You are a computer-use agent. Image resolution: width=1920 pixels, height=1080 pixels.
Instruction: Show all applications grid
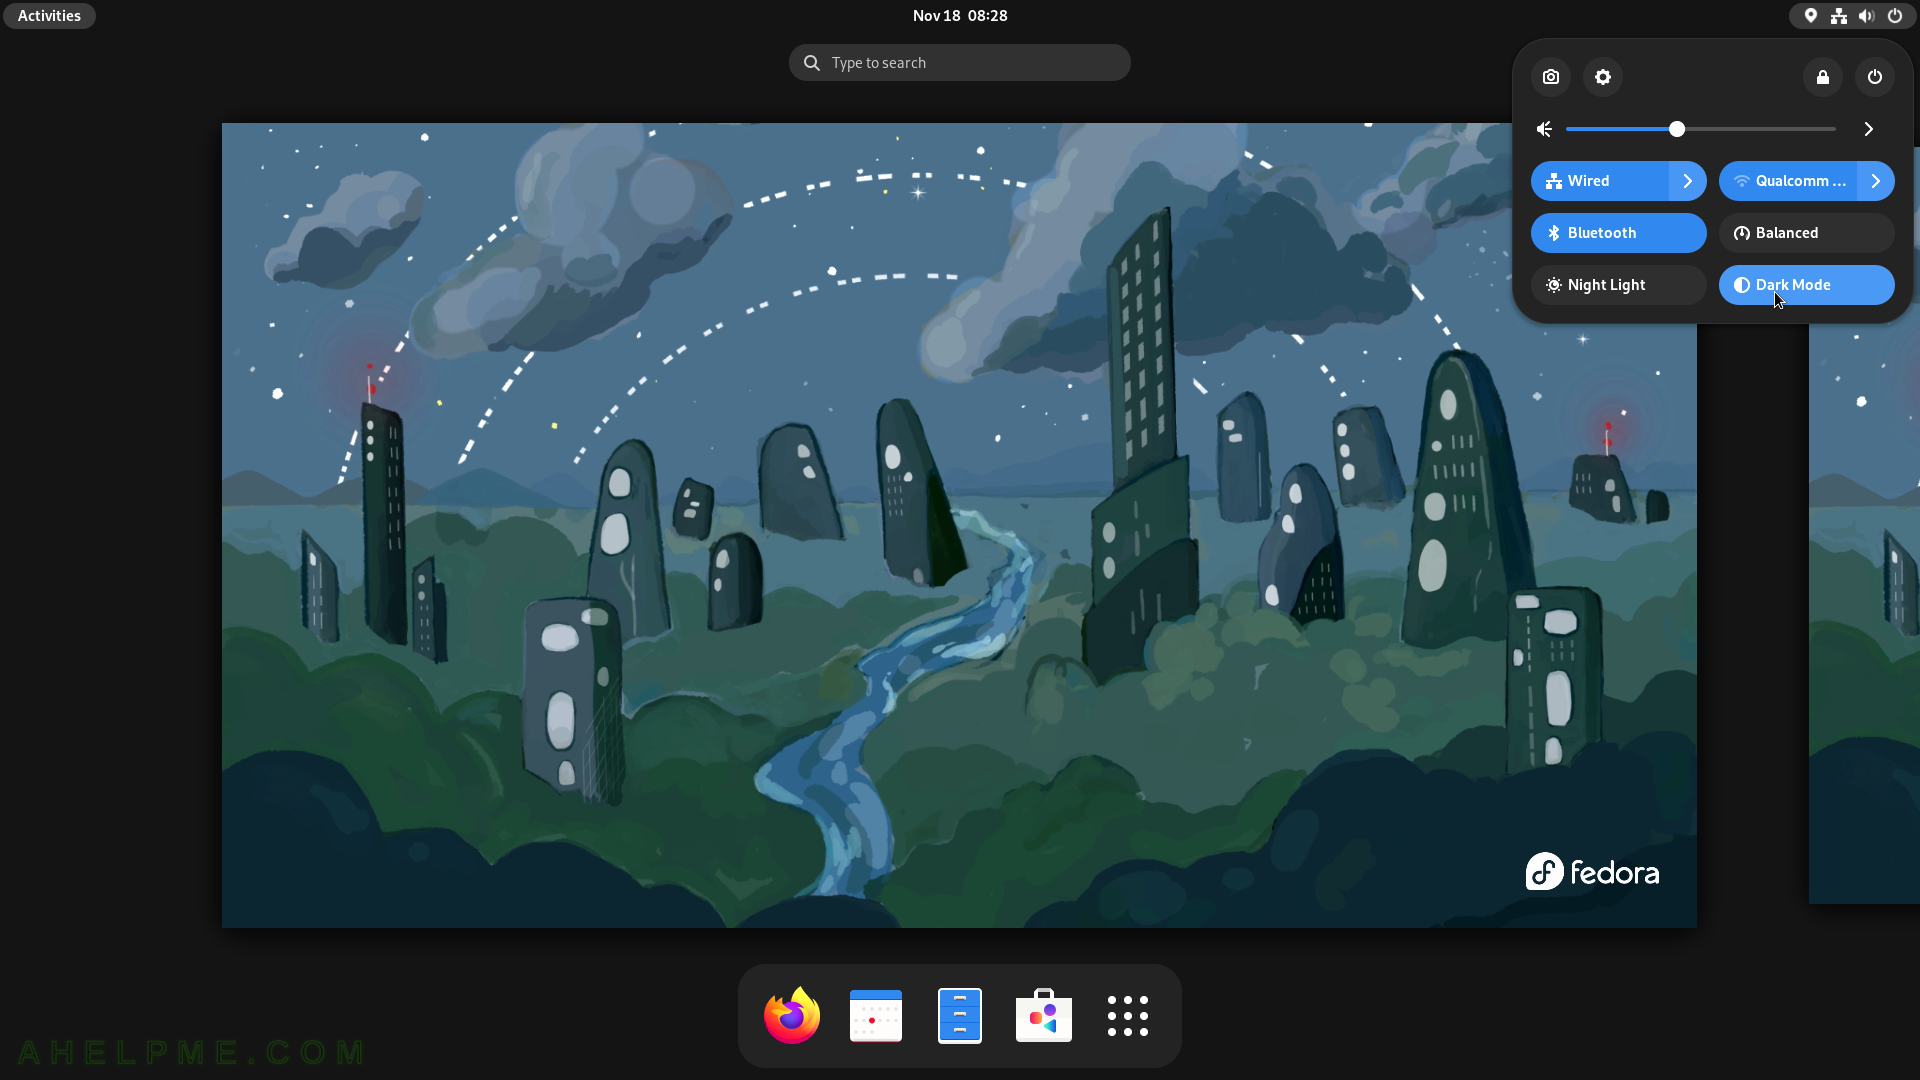pos(1128,1016)
